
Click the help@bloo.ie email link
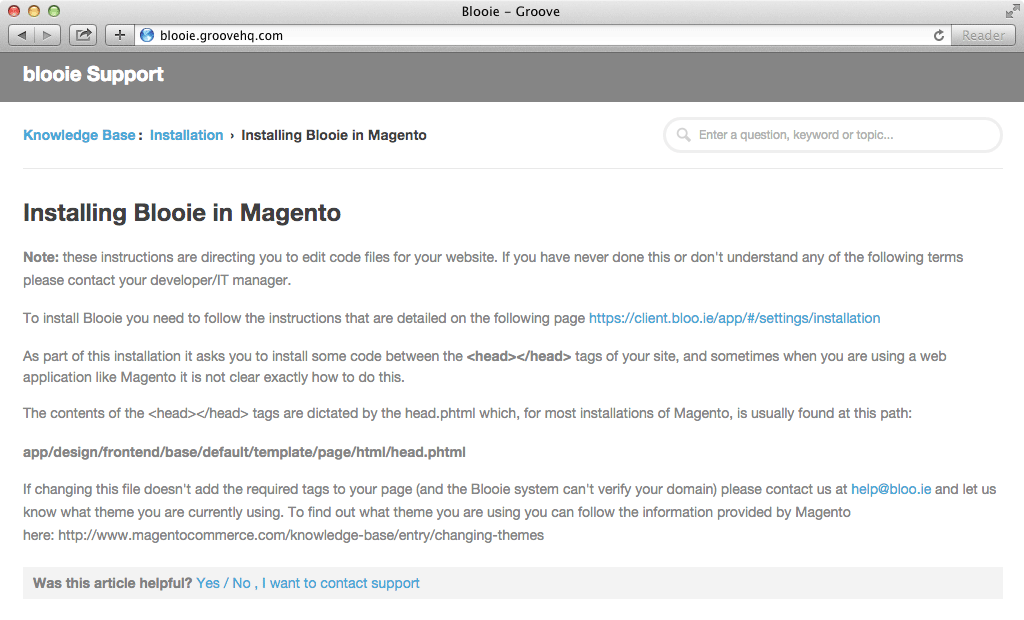(891, 489)
